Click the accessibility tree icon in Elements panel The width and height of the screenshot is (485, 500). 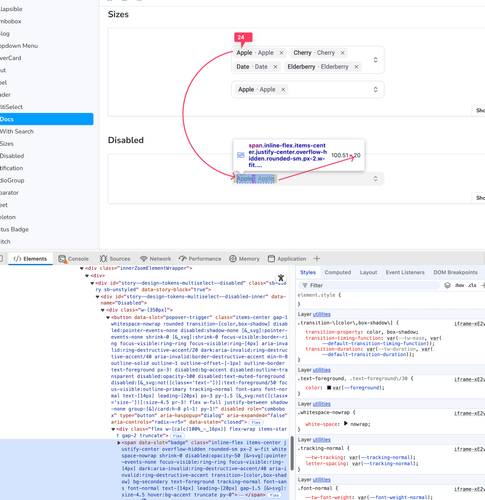tap(281, 278)
